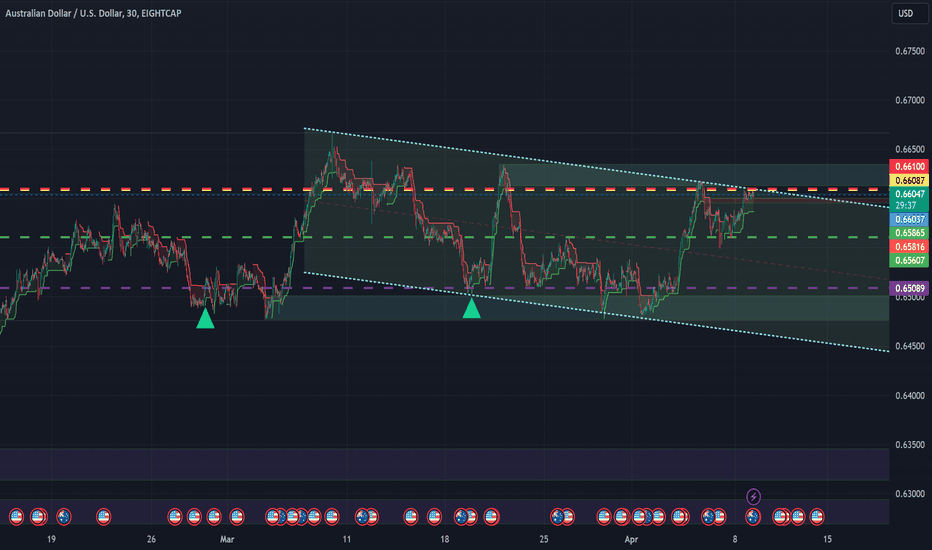Viewport: 932px width, 550px height.
Task: Click the red 0.65816 price label
Action: [909, 247]
